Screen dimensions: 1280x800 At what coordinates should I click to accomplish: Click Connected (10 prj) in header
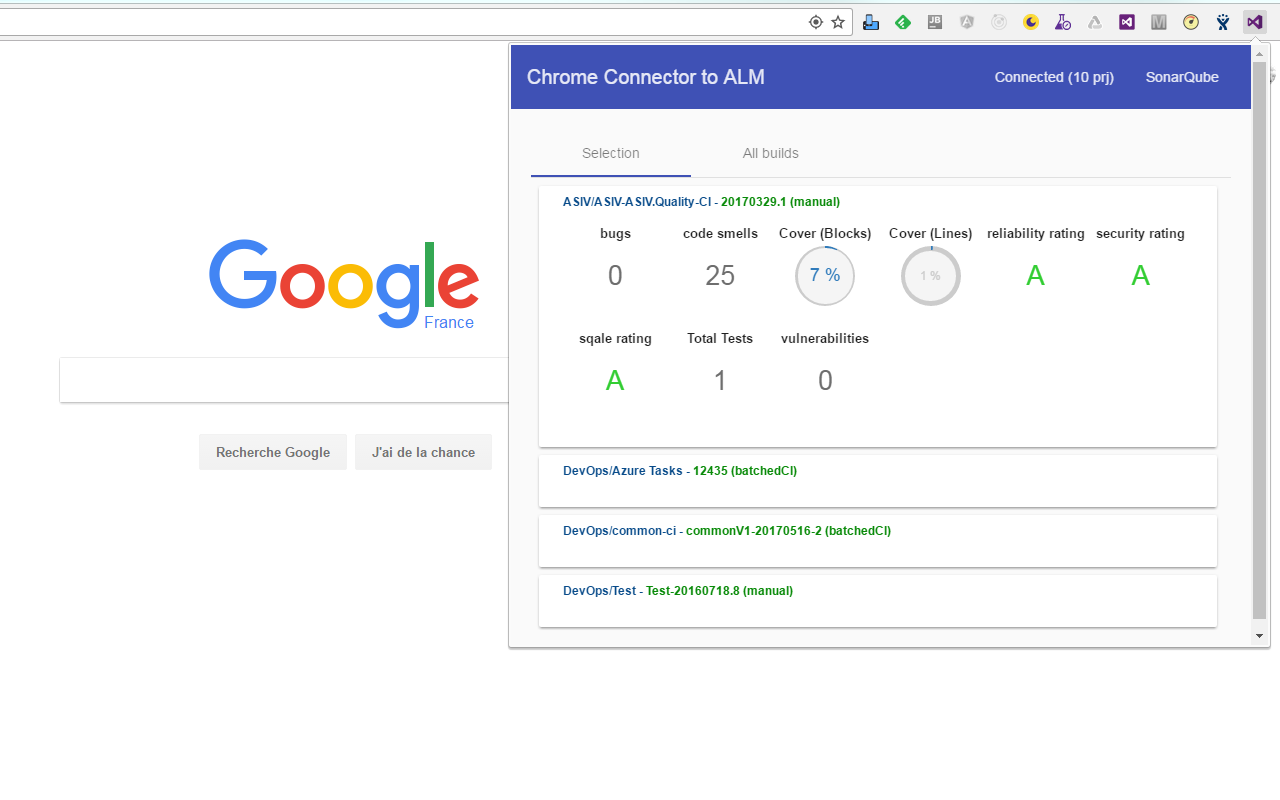(1054, 77)
